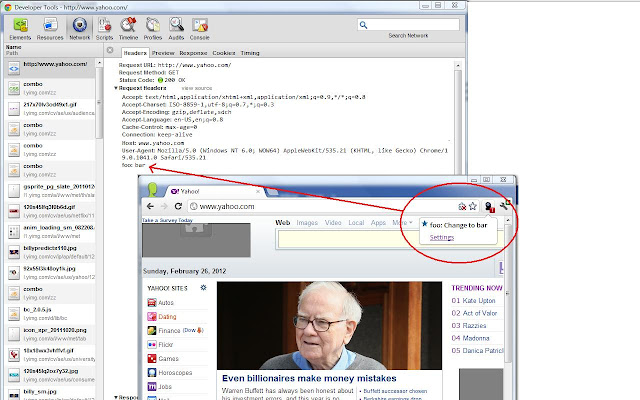Open the Elements panel in Developer Tools
640x400 pixels.
15,28
